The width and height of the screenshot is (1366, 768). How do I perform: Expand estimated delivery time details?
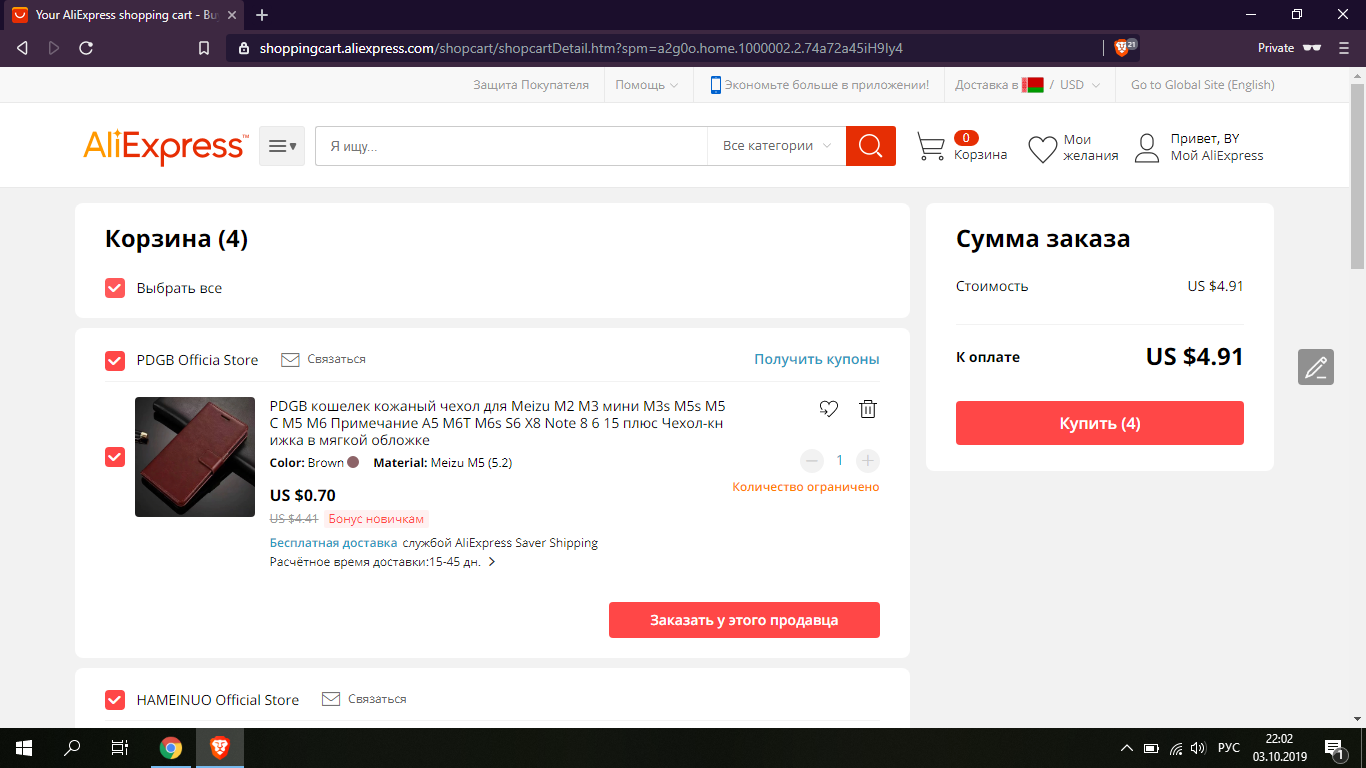click(x=492, y=562)
